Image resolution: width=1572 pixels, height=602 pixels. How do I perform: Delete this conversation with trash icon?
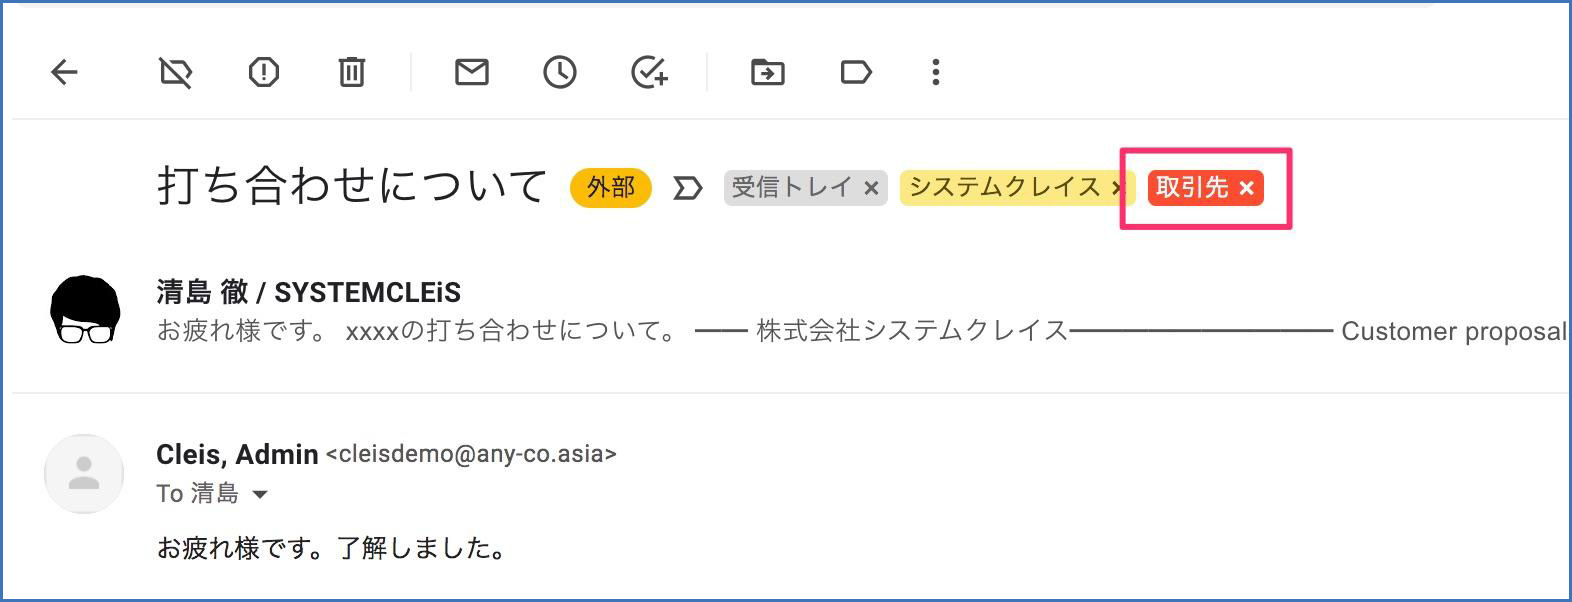pos(351,72)
